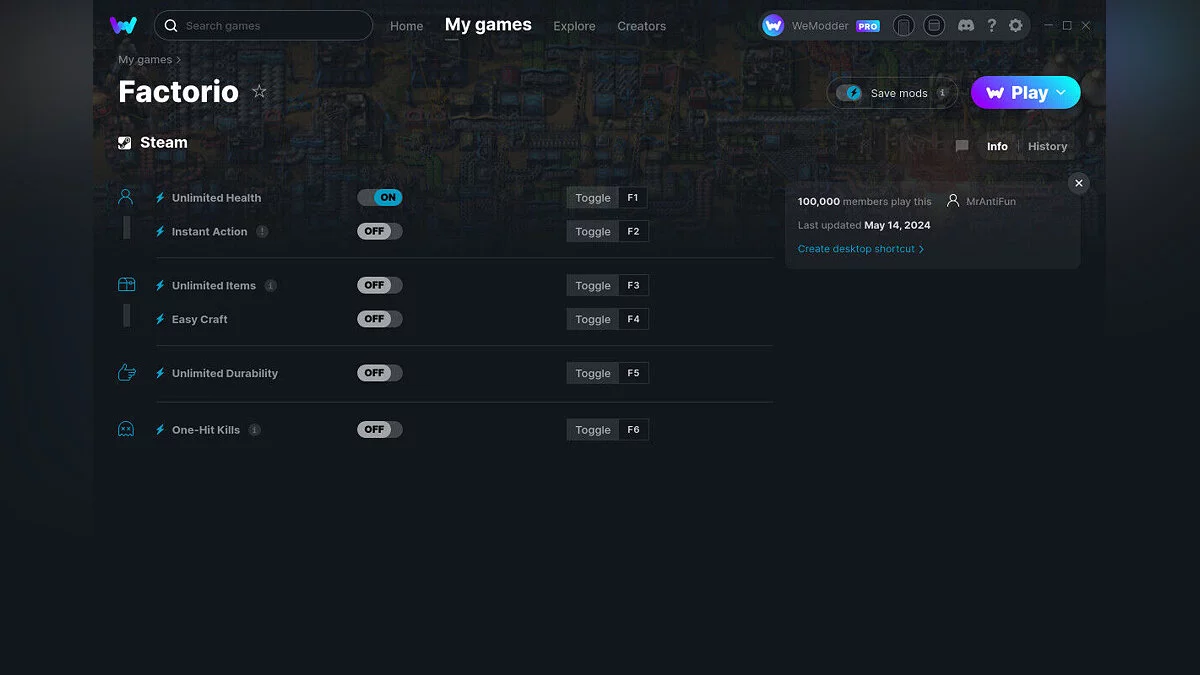Click Create desktop shortcut link
This screenshot has height=675, width=1200.
pyautogui.click(x=861, y=249)
